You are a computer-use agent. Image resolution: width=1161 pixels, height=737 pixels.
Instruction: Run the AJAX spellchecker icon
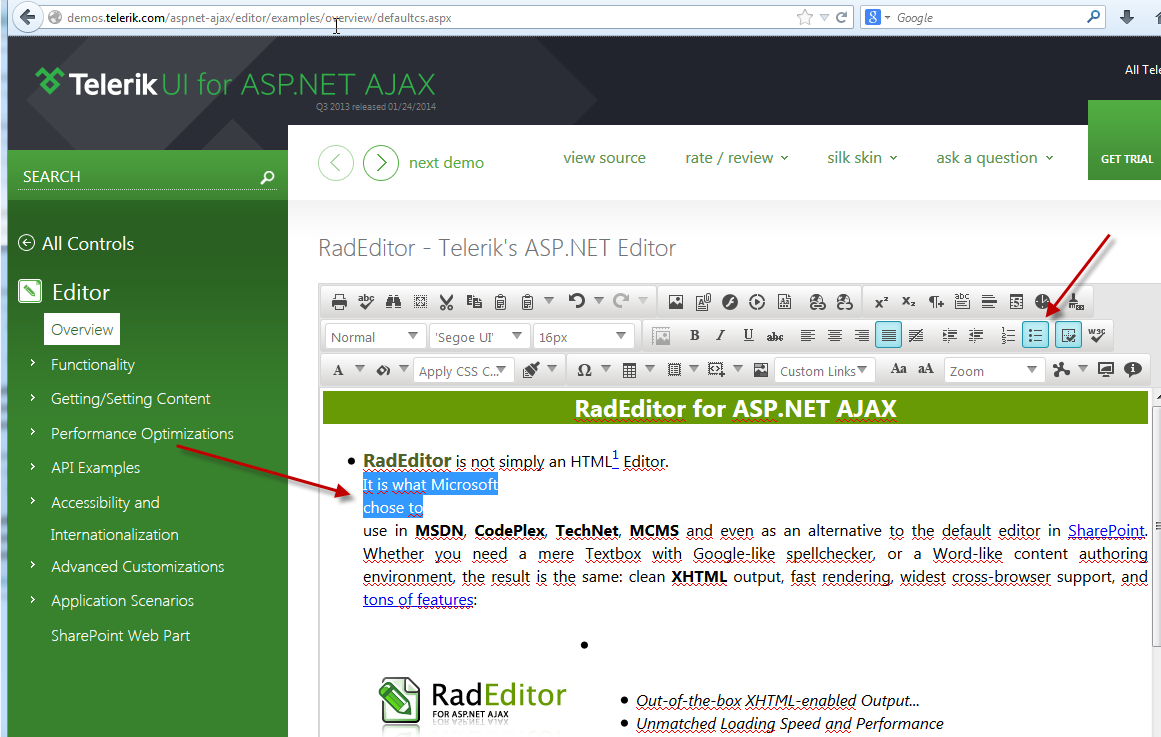click(x=366, y=301)
